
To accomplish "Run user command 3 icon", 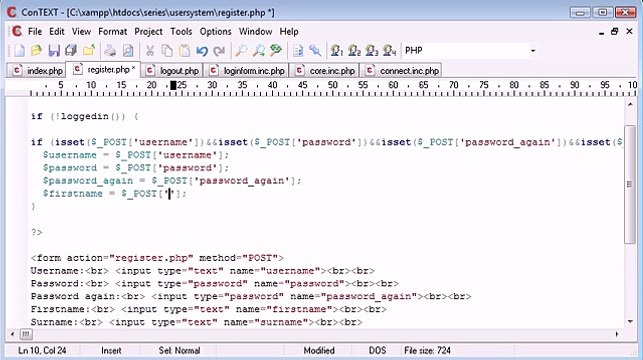I will click(x=372, y=51).
